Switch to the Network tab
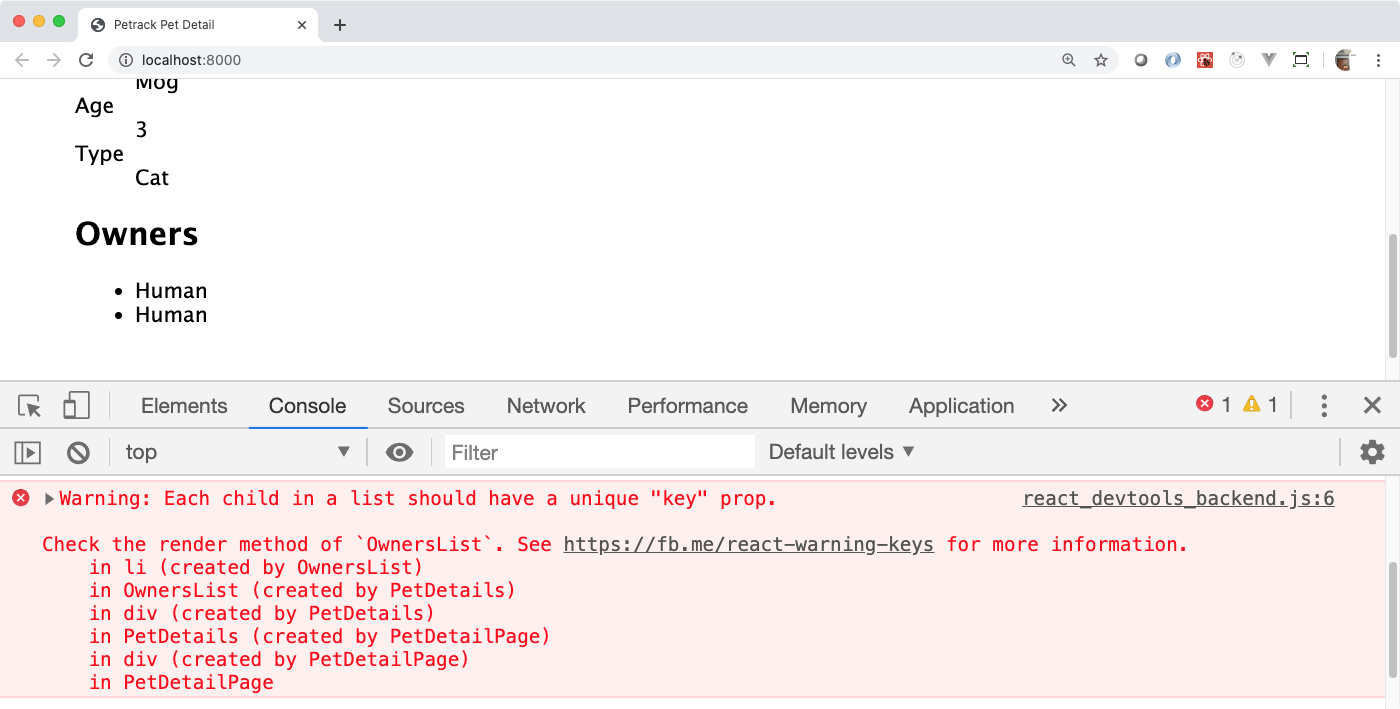This screenshot has width=1400, height=709. 546,406
